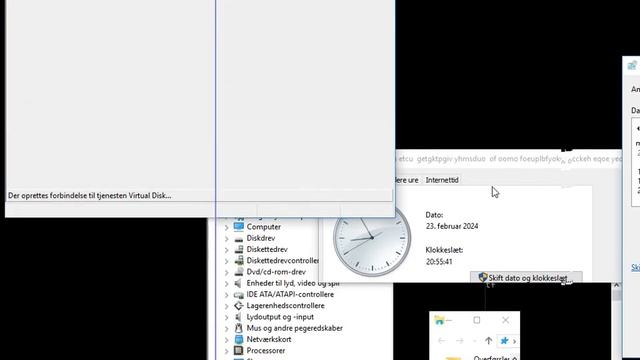640x360 pixels.
Task: Click Skift dato og klokkeslæt button
Action: pyautogui.click(x=526, y=278)
